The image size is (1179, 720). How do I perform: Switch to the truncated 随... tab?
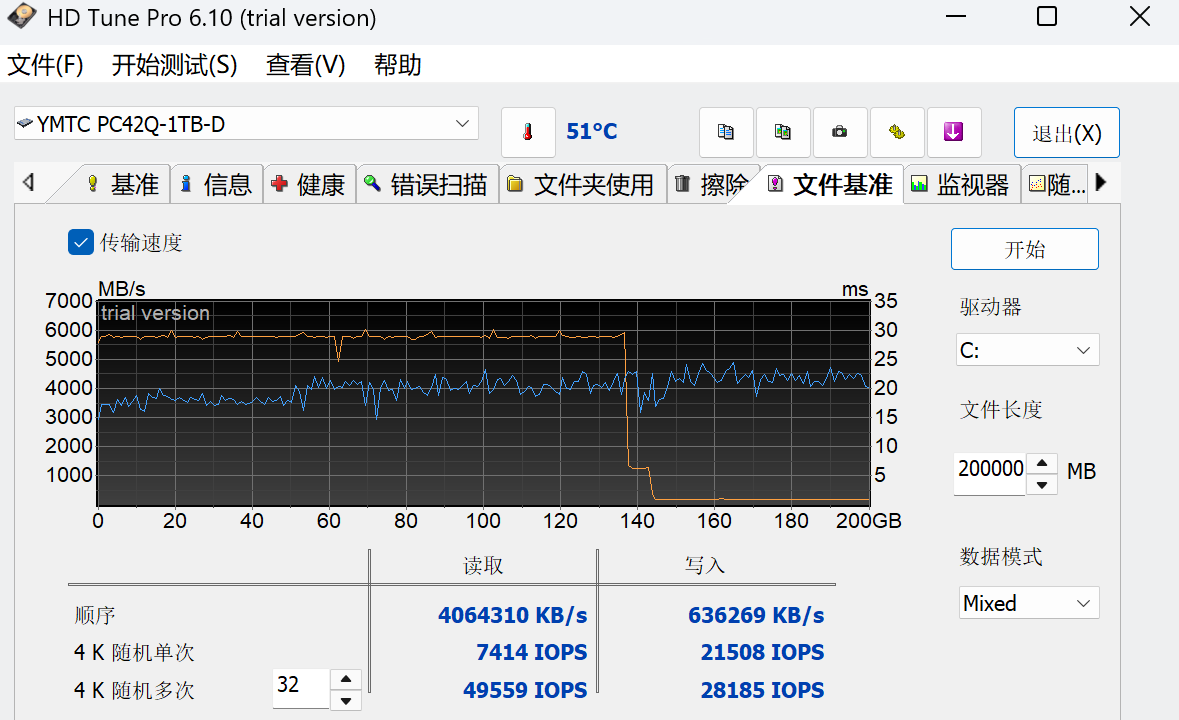tap(1056, 184)
